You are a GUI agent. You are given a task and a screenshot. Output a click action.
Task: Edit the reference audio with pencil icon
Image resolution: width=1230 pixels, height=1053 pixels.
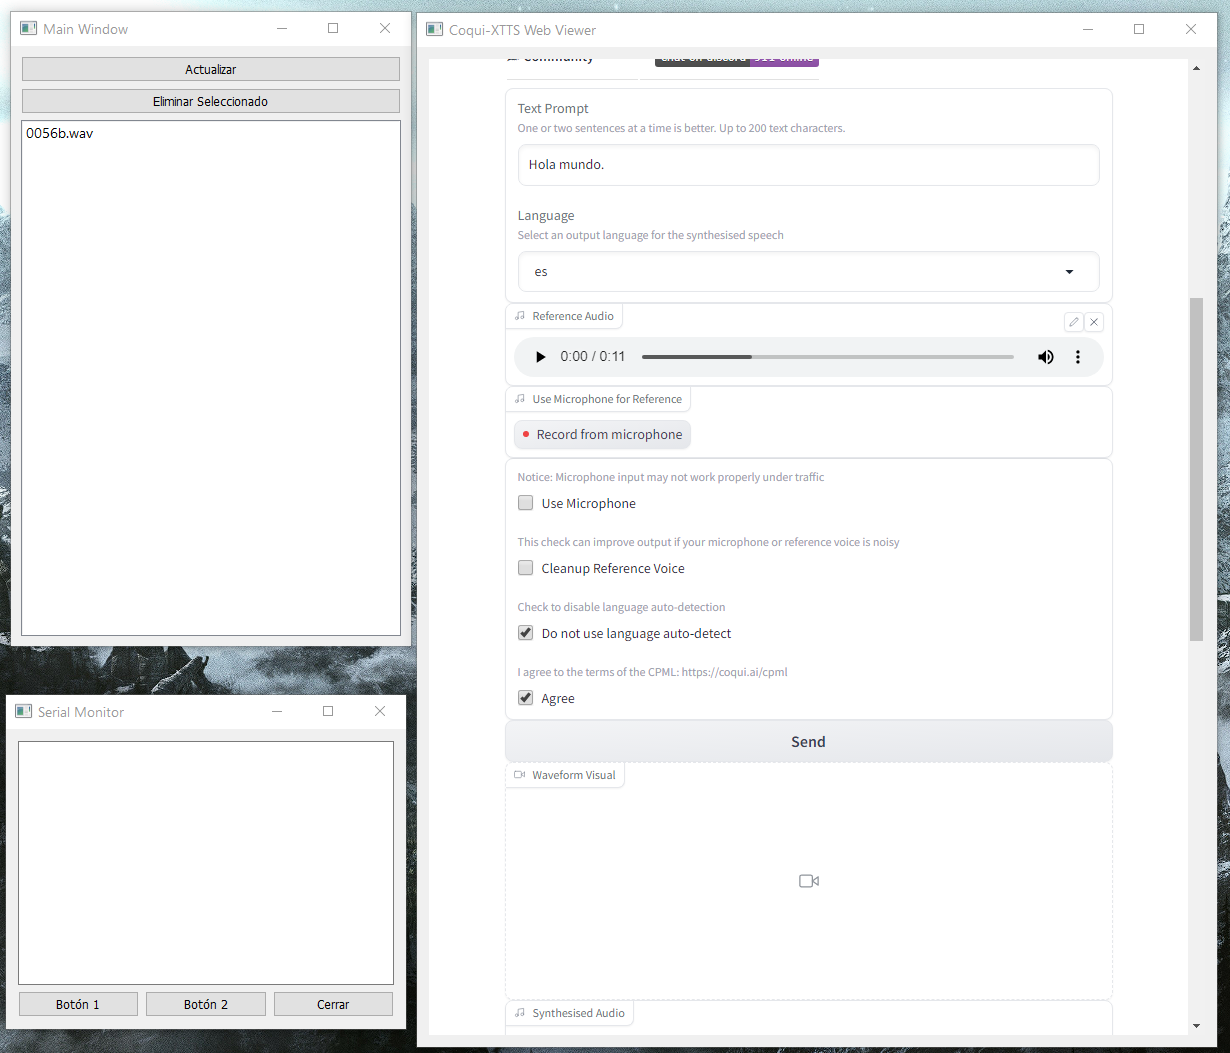(1073, 322)
